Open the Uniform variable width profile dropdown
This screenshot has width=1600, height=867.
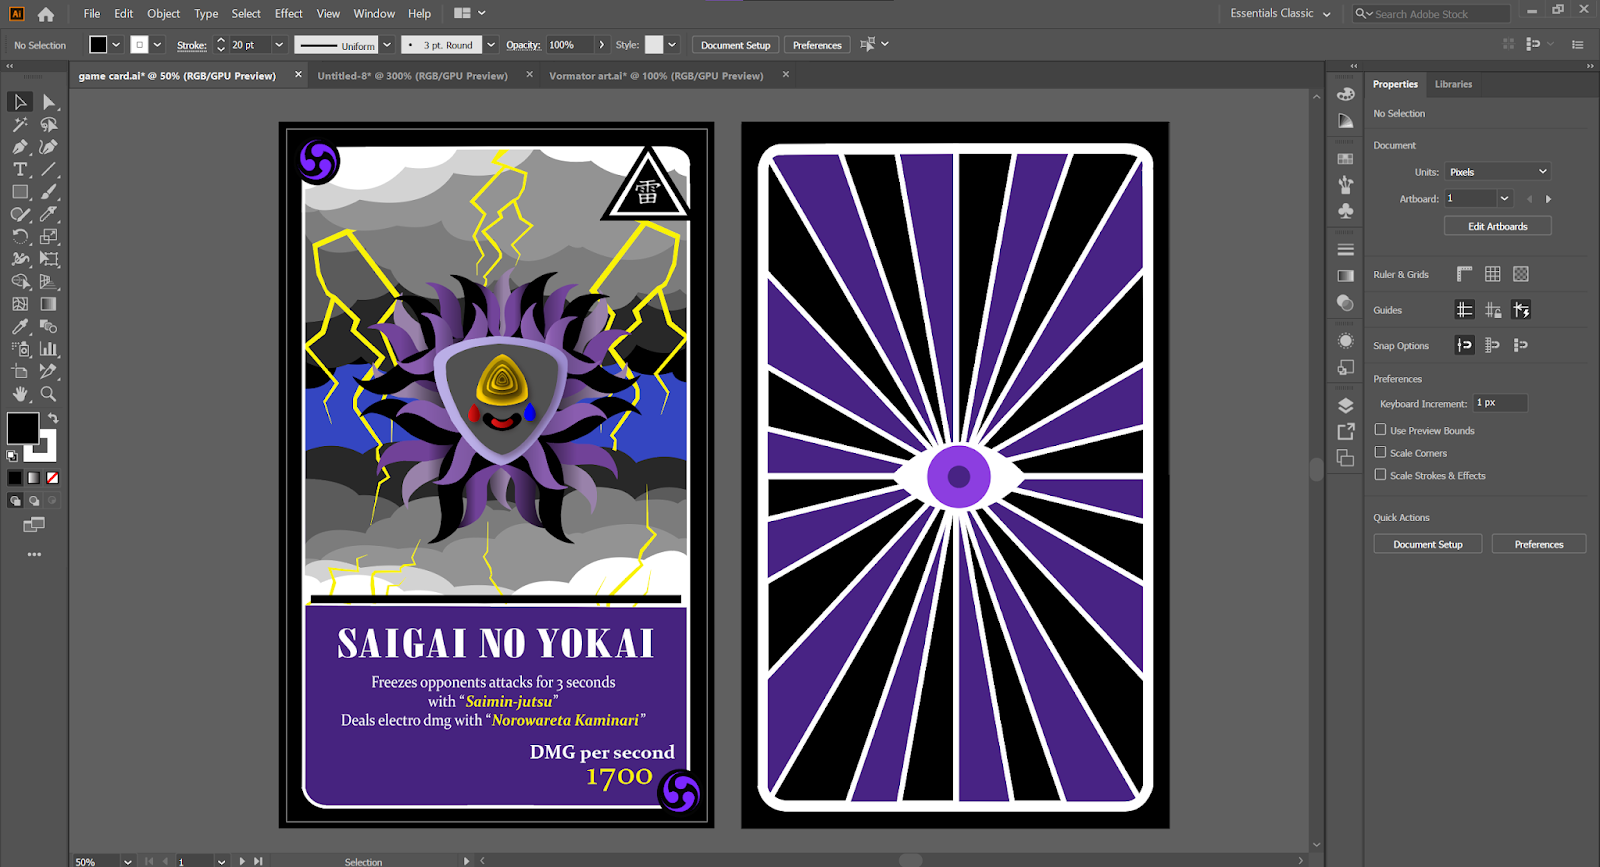(387, 45)
